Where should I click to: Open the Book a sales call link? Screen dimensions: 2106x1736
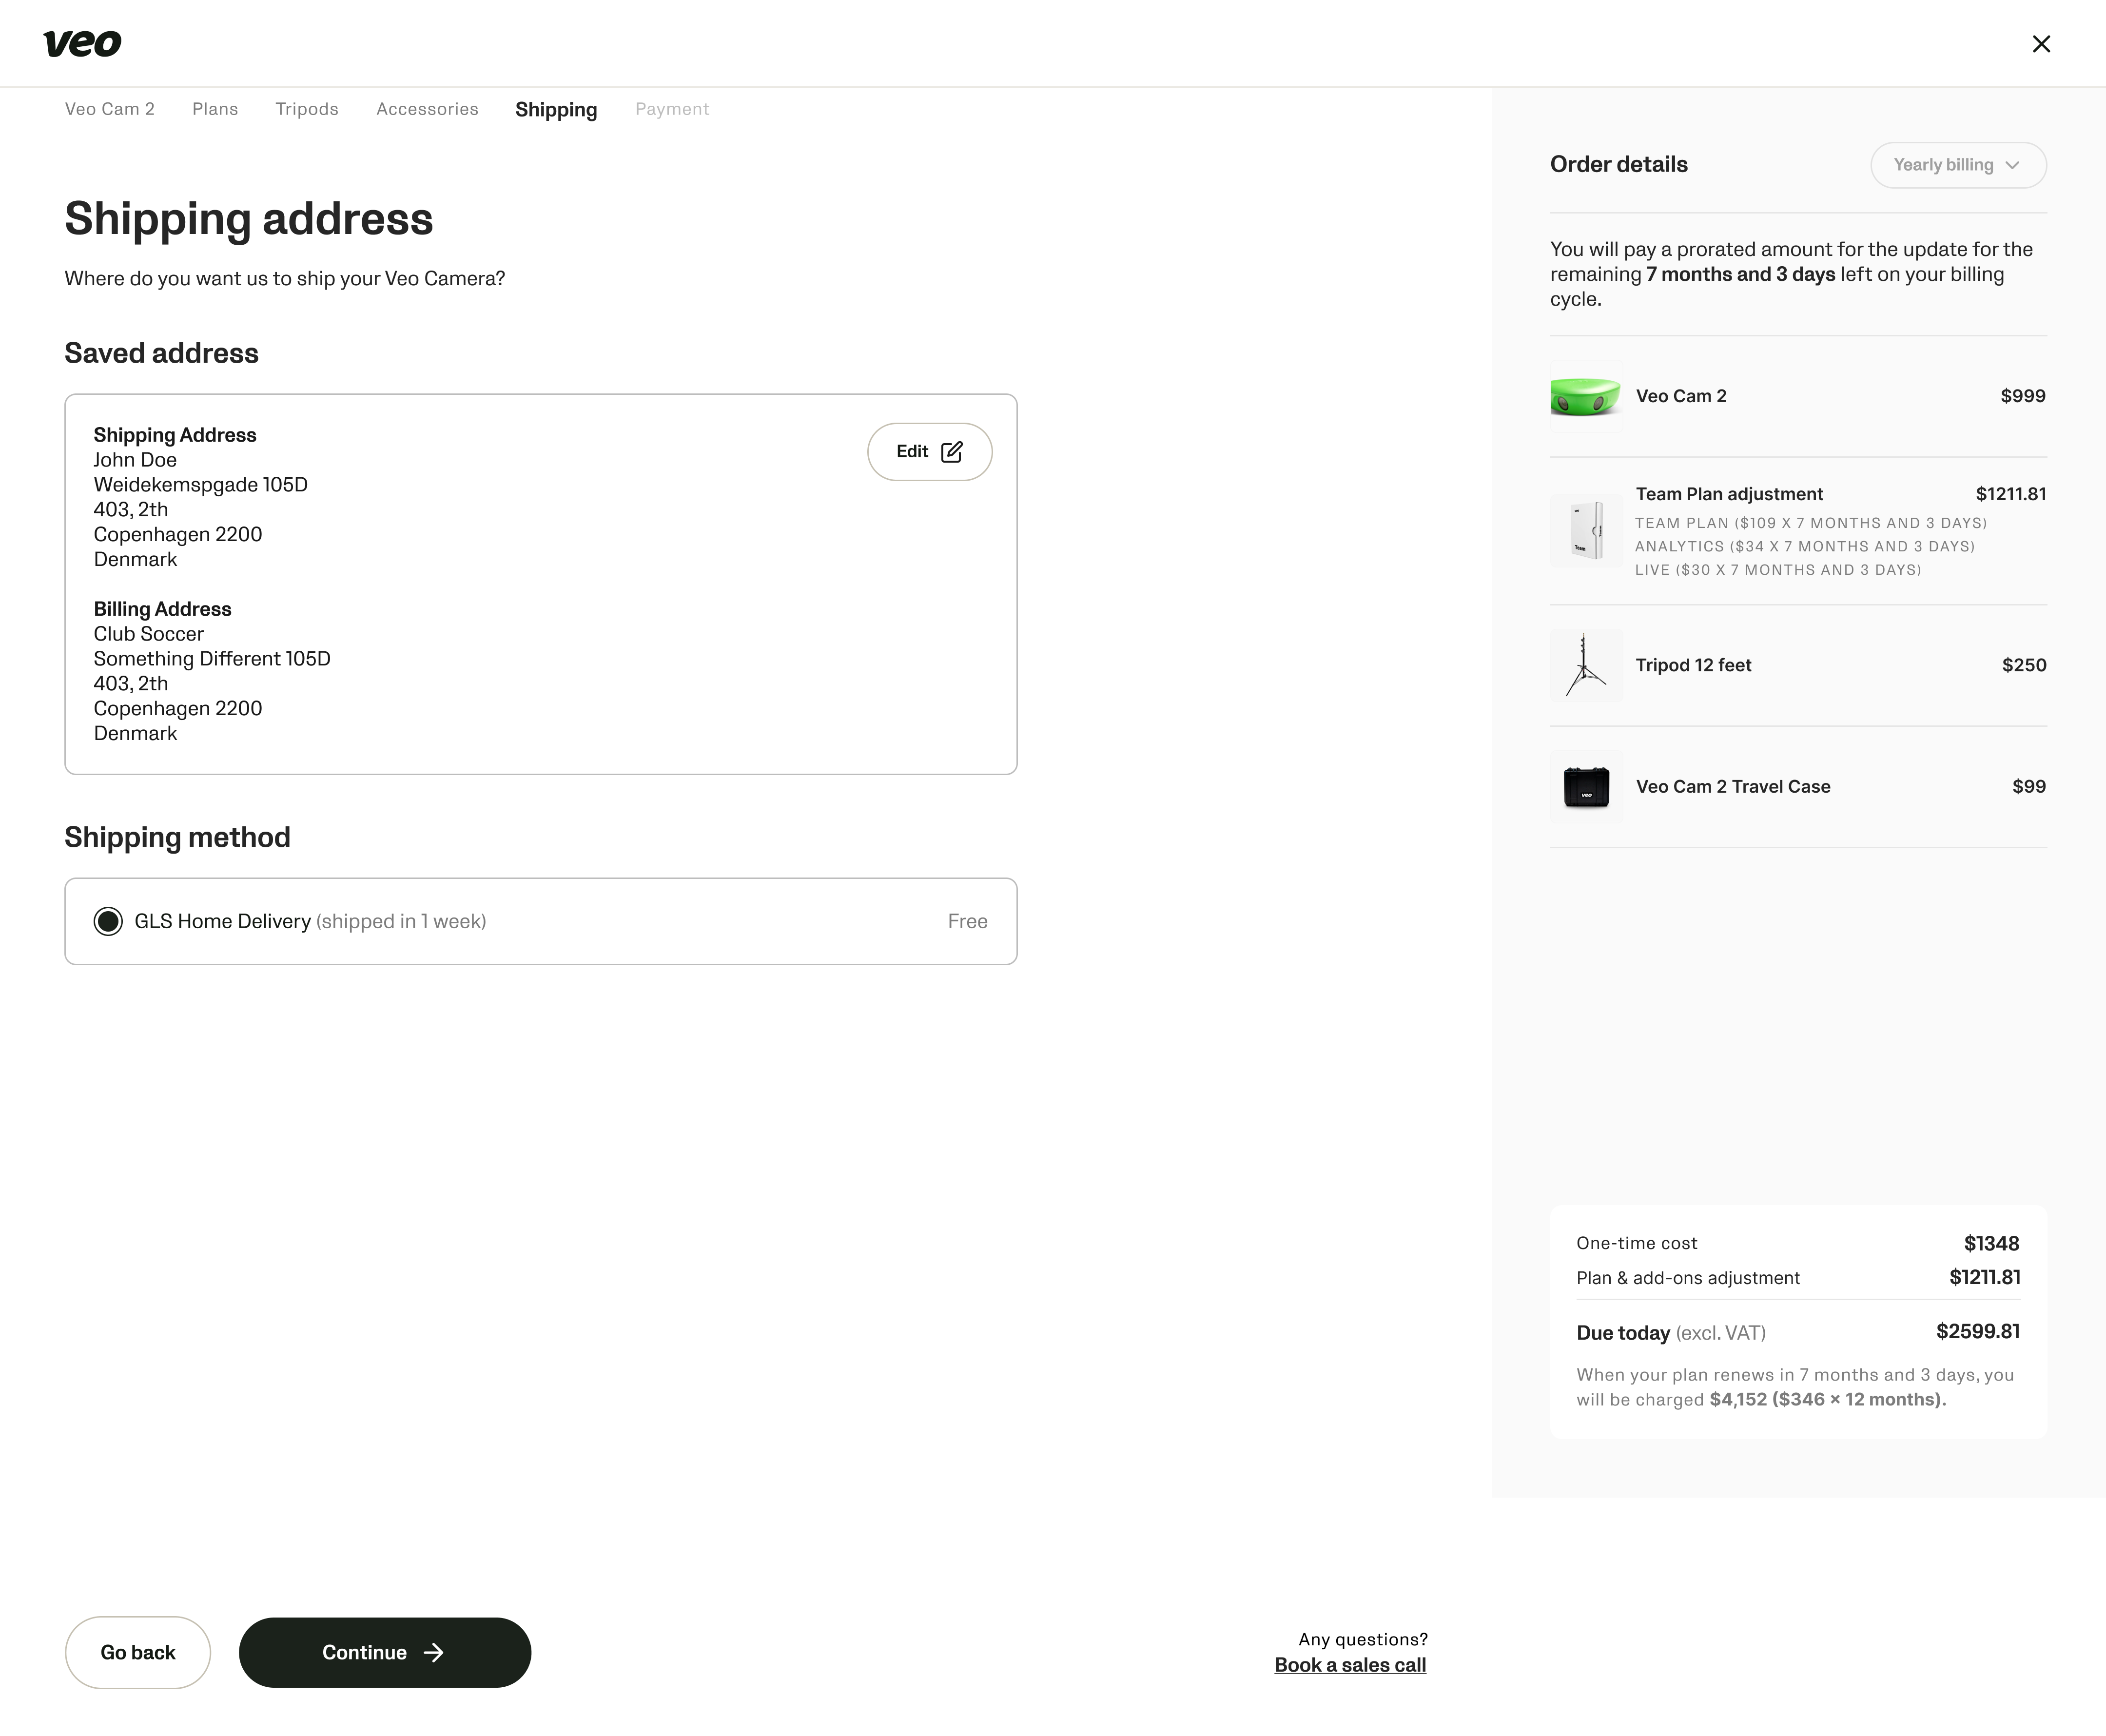(1350, 1665)
